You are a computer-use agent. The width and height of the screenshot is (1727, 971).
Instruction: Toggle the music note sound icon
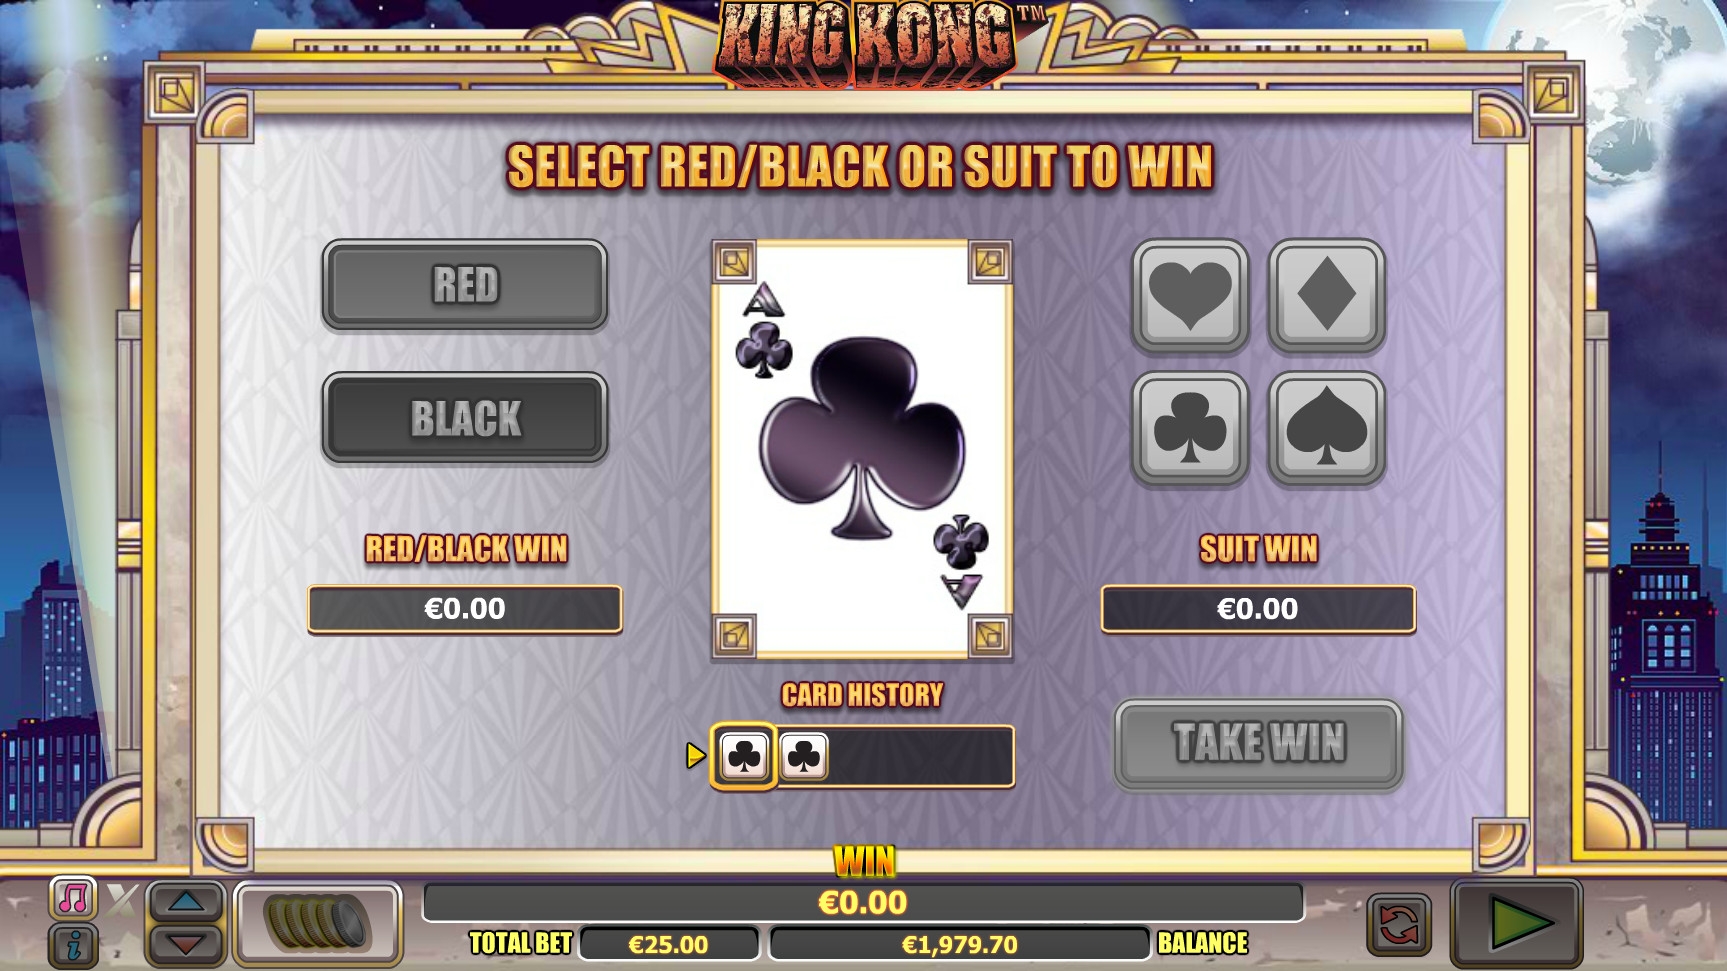tap(73, 898)
